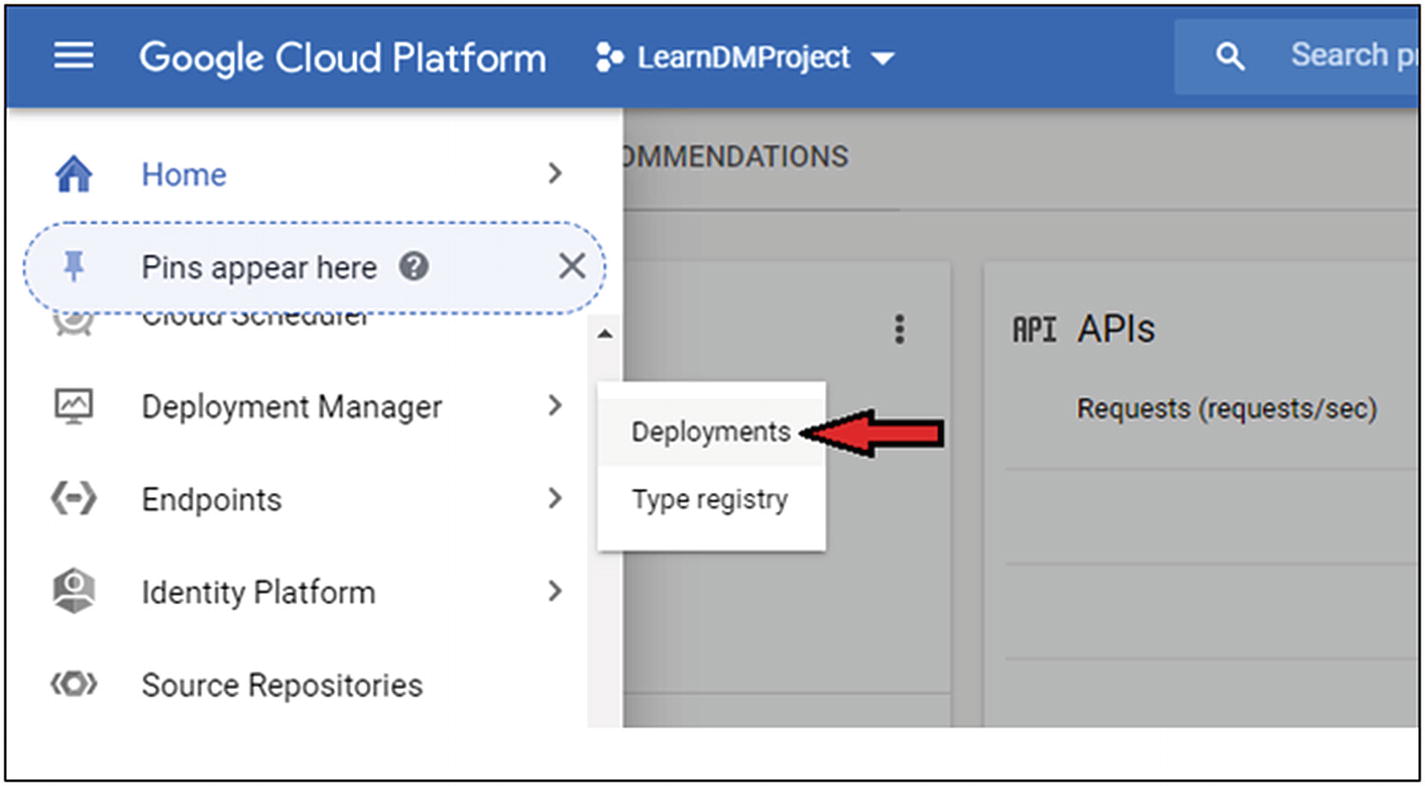Click the Google Cloud Platform logo text
The width and height of the screenshot is (1425, 786).
342,58
